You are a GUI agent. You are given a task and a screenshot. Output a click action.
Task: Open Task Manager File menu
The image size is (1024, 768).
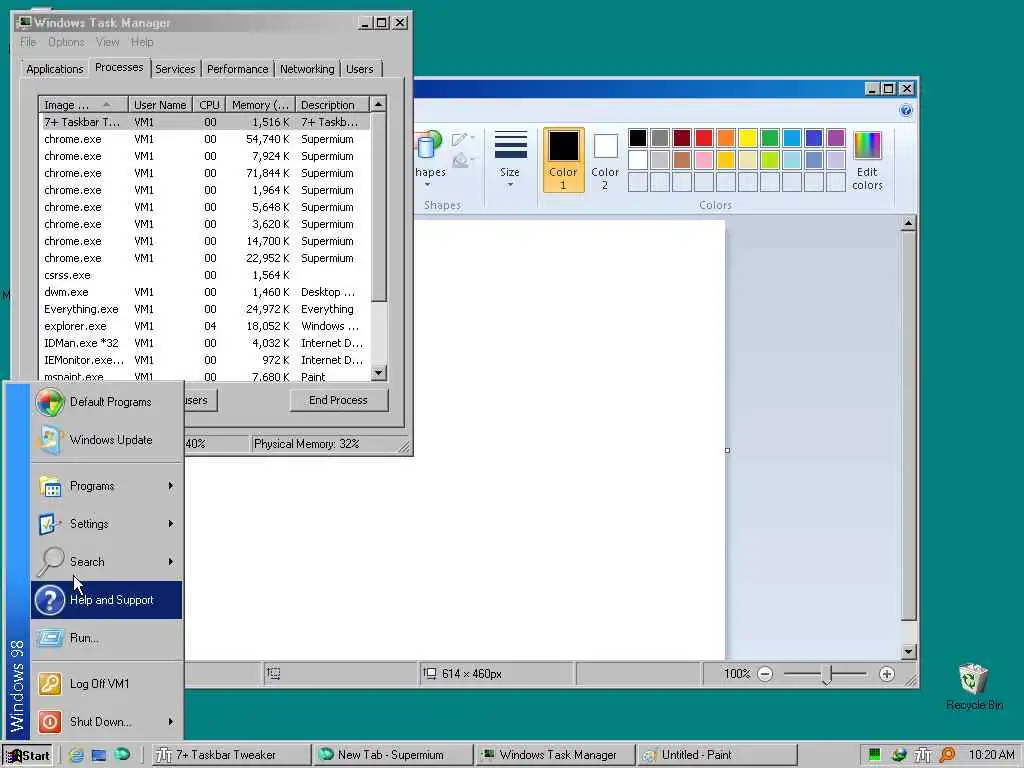point(28,42)
